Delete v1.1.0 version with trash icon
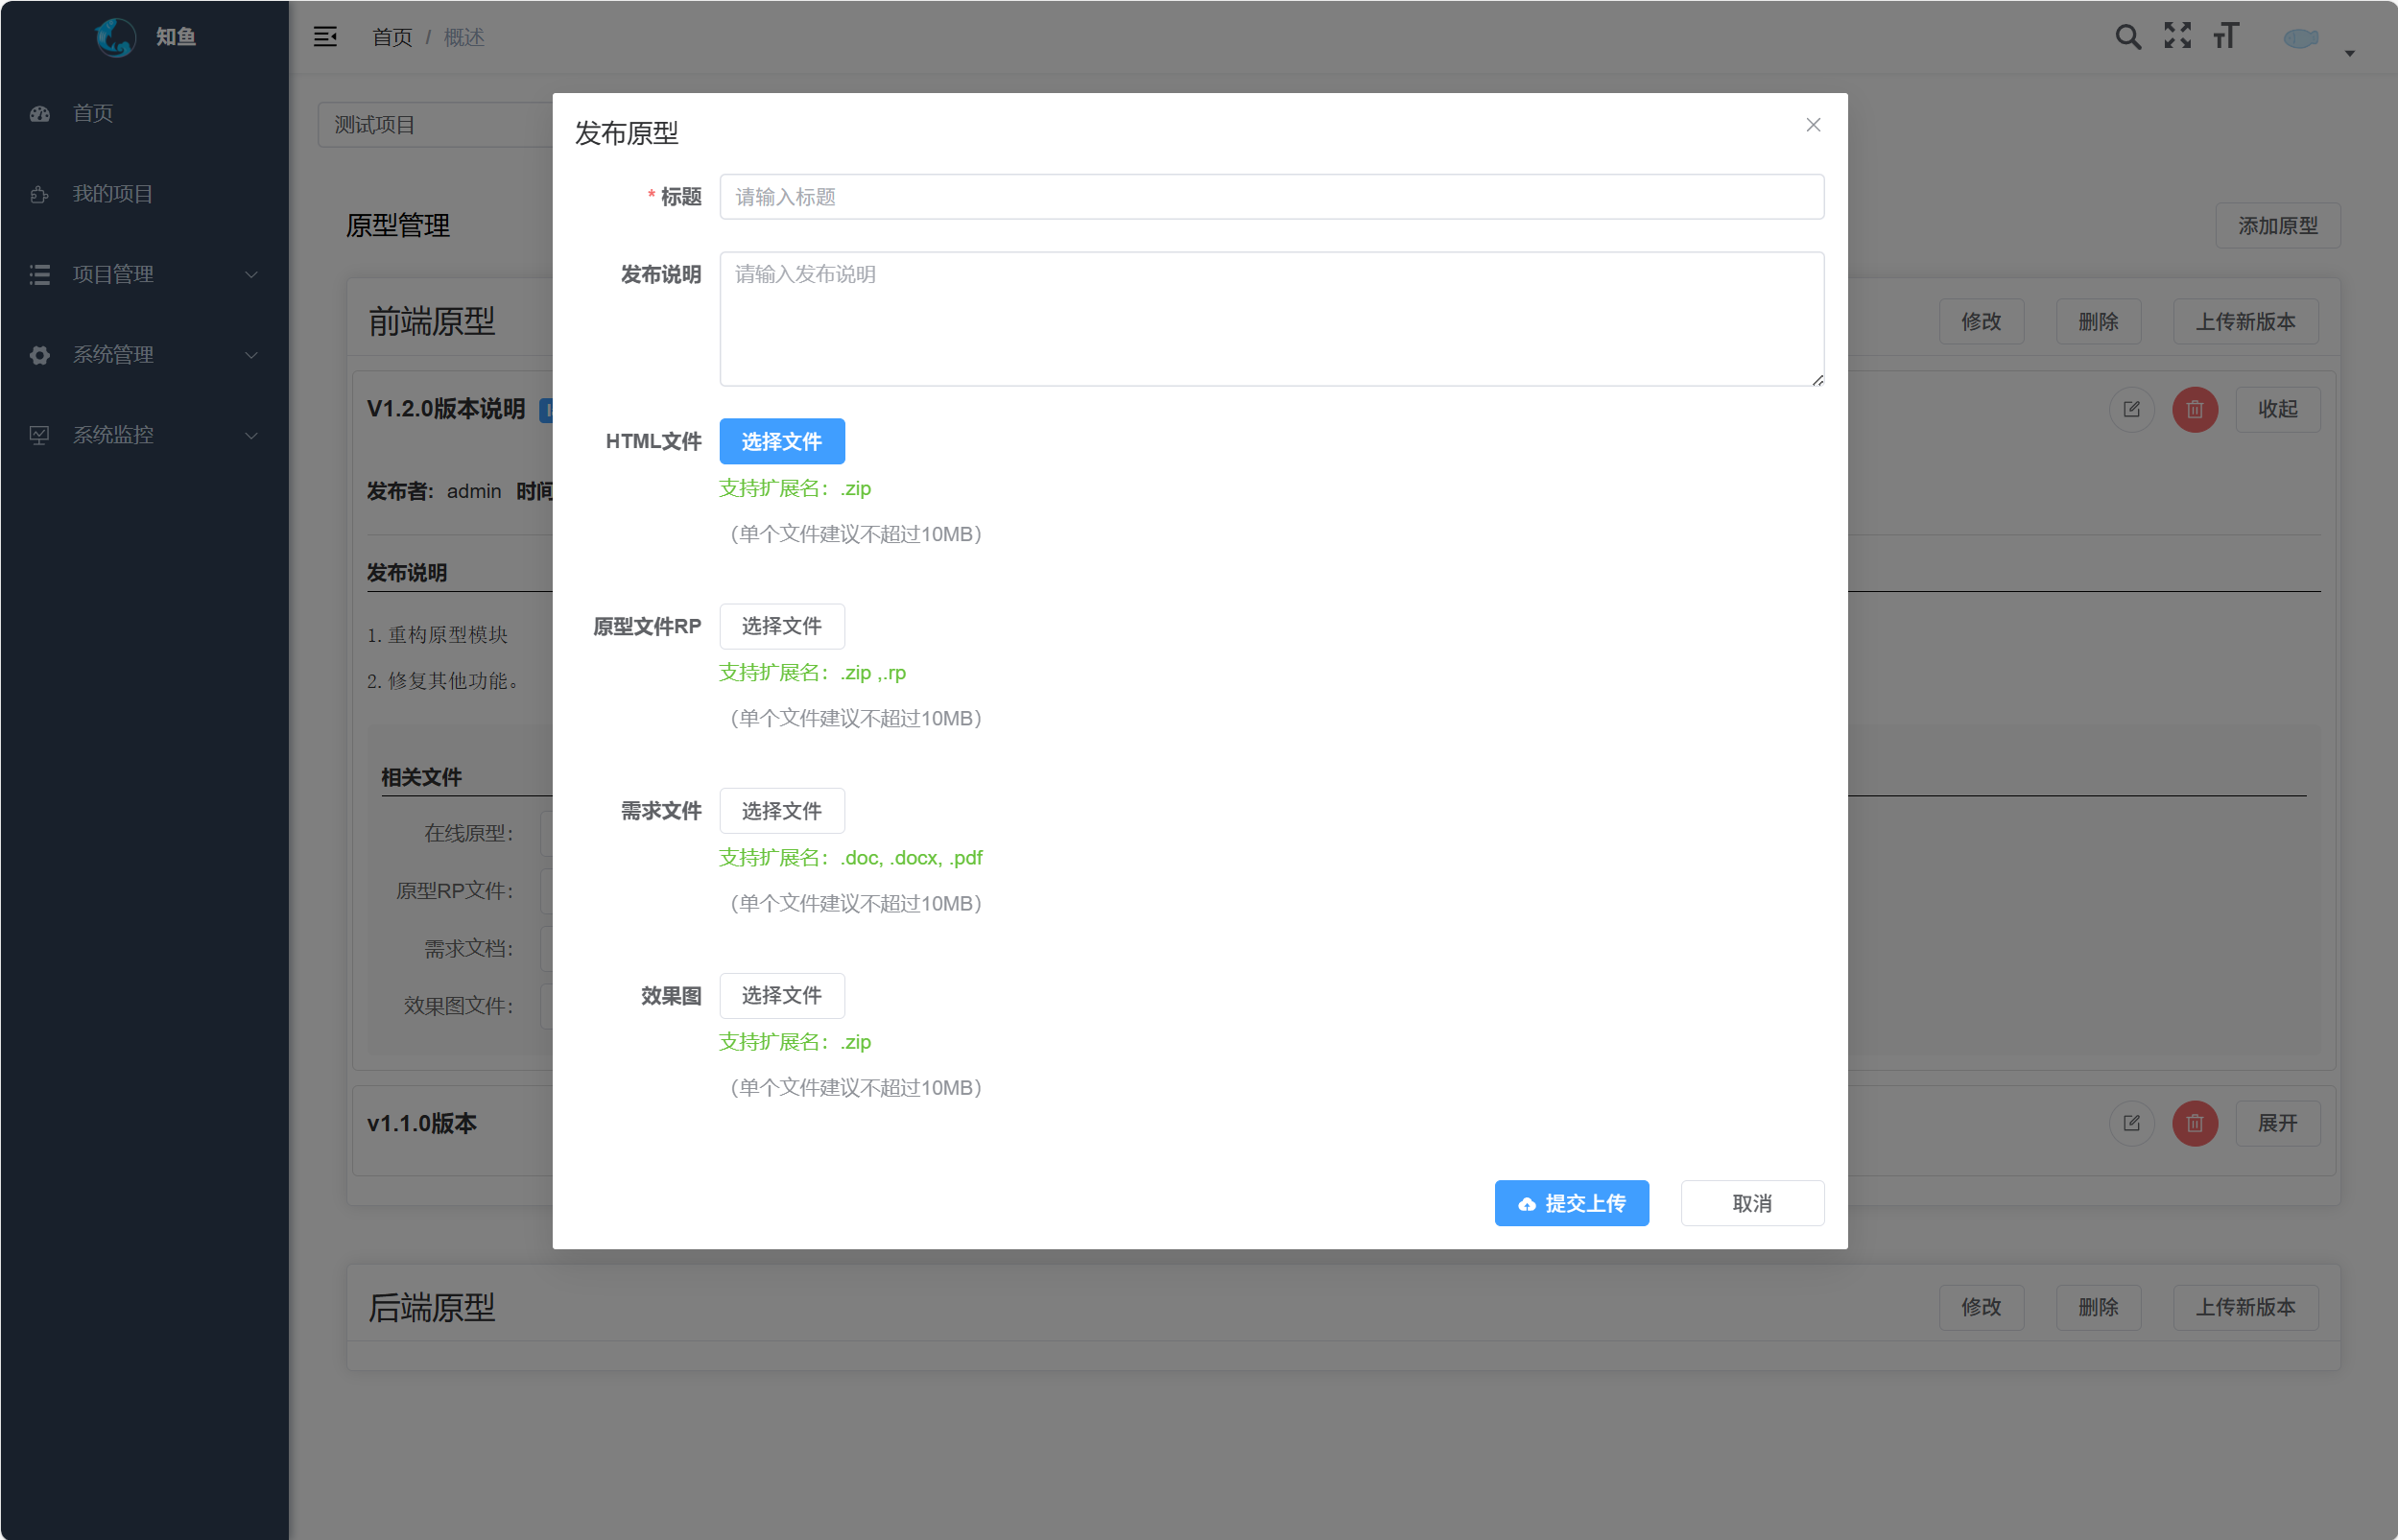This screenshot has height=1540, width=2398. (x=2195, y=1123)
